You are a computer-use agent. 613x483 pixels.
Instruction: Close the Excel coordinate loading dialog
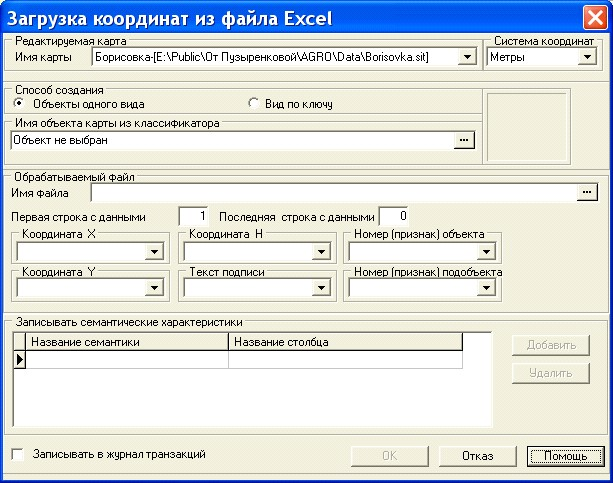point(592,18)
